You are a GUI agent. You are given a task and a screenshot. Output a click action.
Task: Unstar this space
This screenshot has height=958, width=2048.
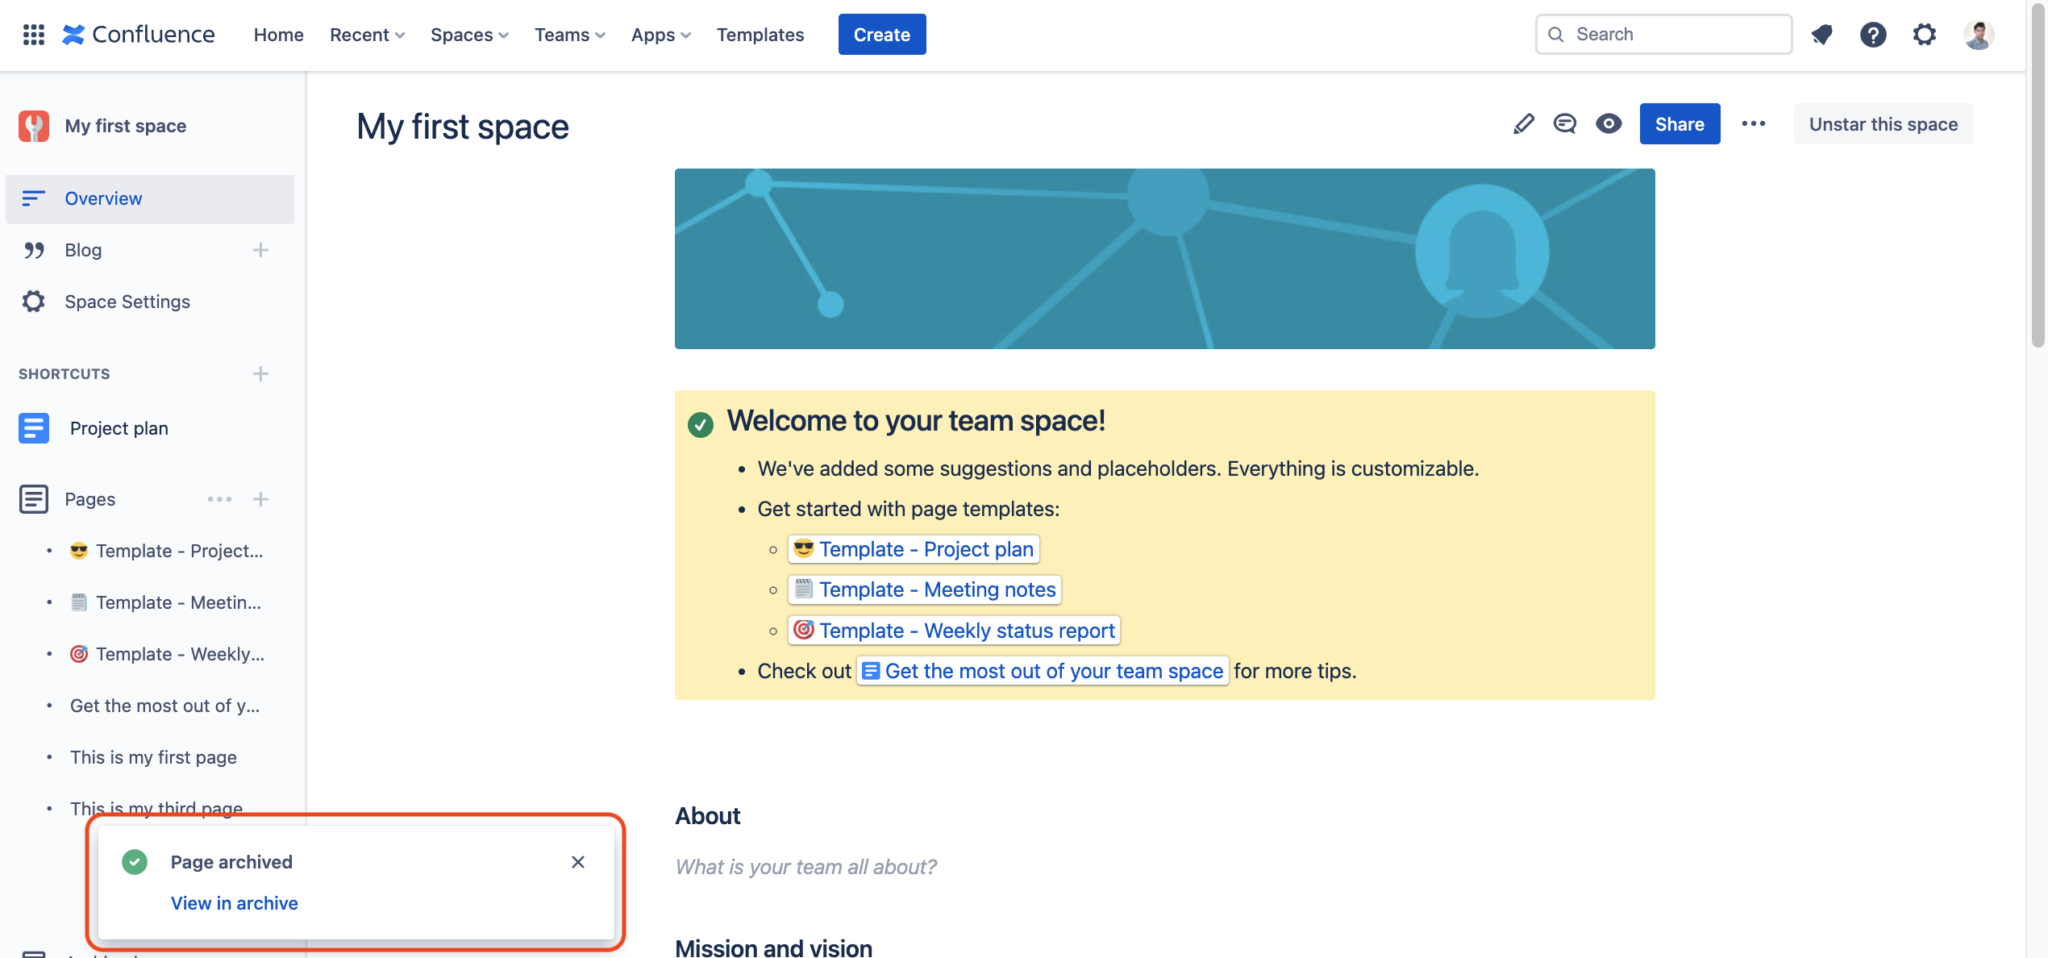tap(1882, 123)
